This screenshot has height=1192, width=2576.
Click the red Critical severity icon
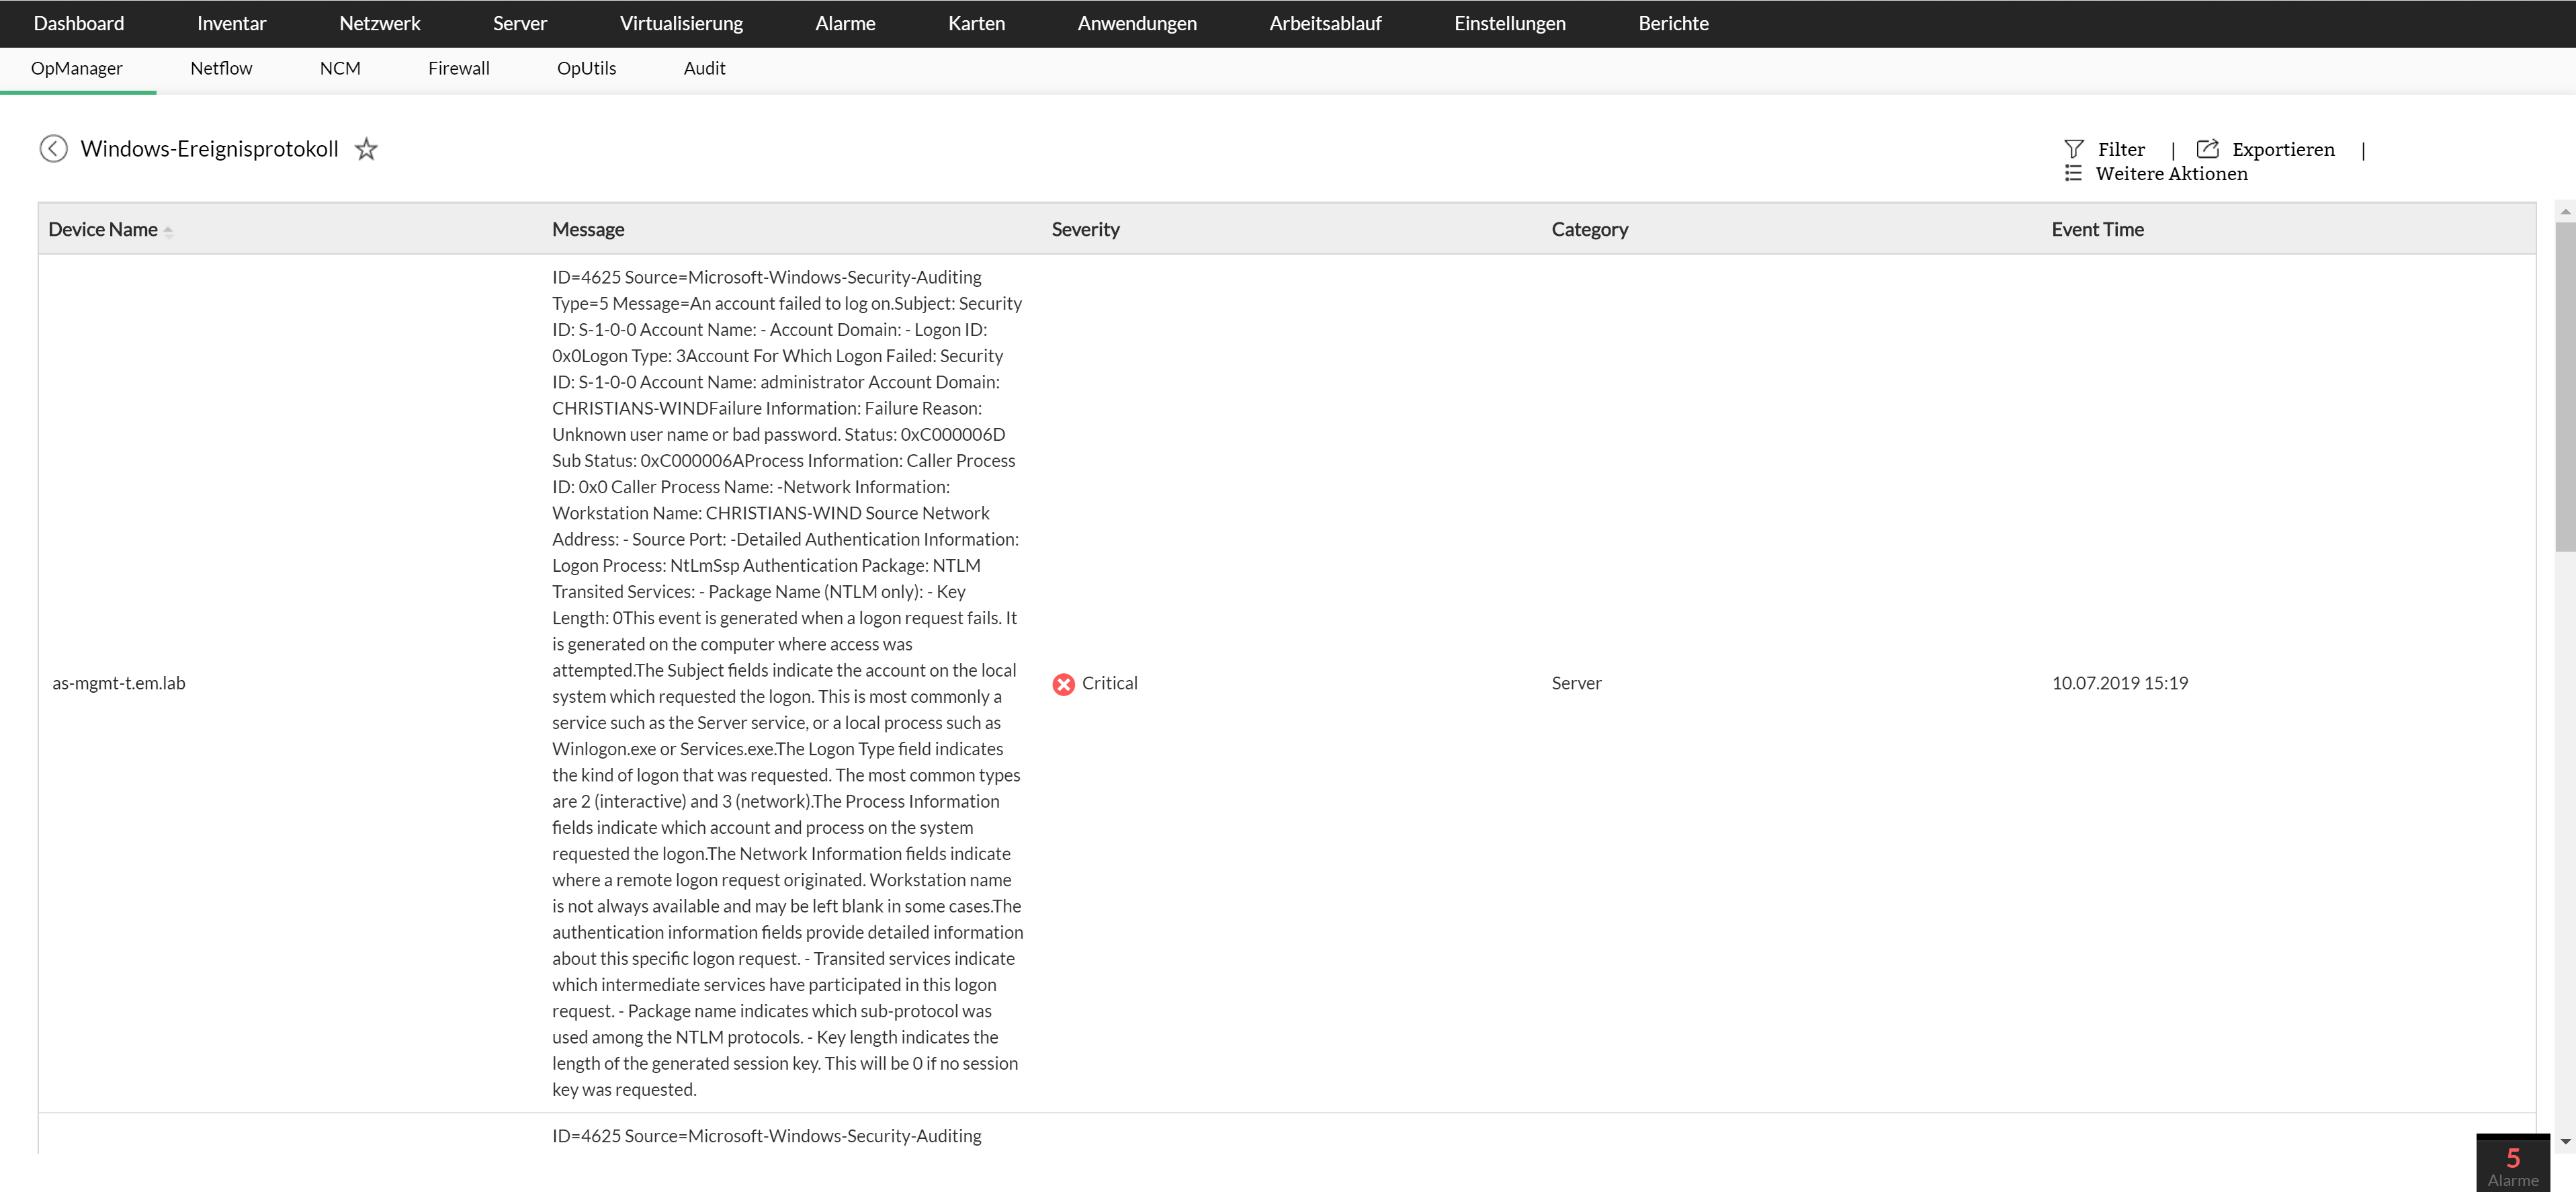click(1063, 684)
